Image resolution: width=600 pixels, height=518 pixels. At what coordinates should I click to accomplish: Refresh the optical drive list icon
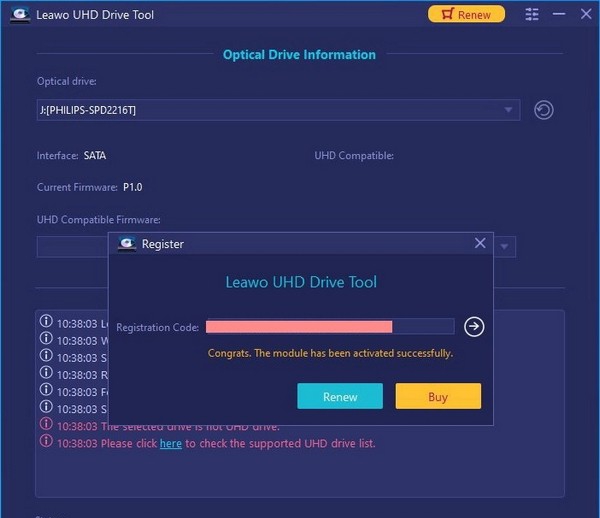(x=543, y=110)
